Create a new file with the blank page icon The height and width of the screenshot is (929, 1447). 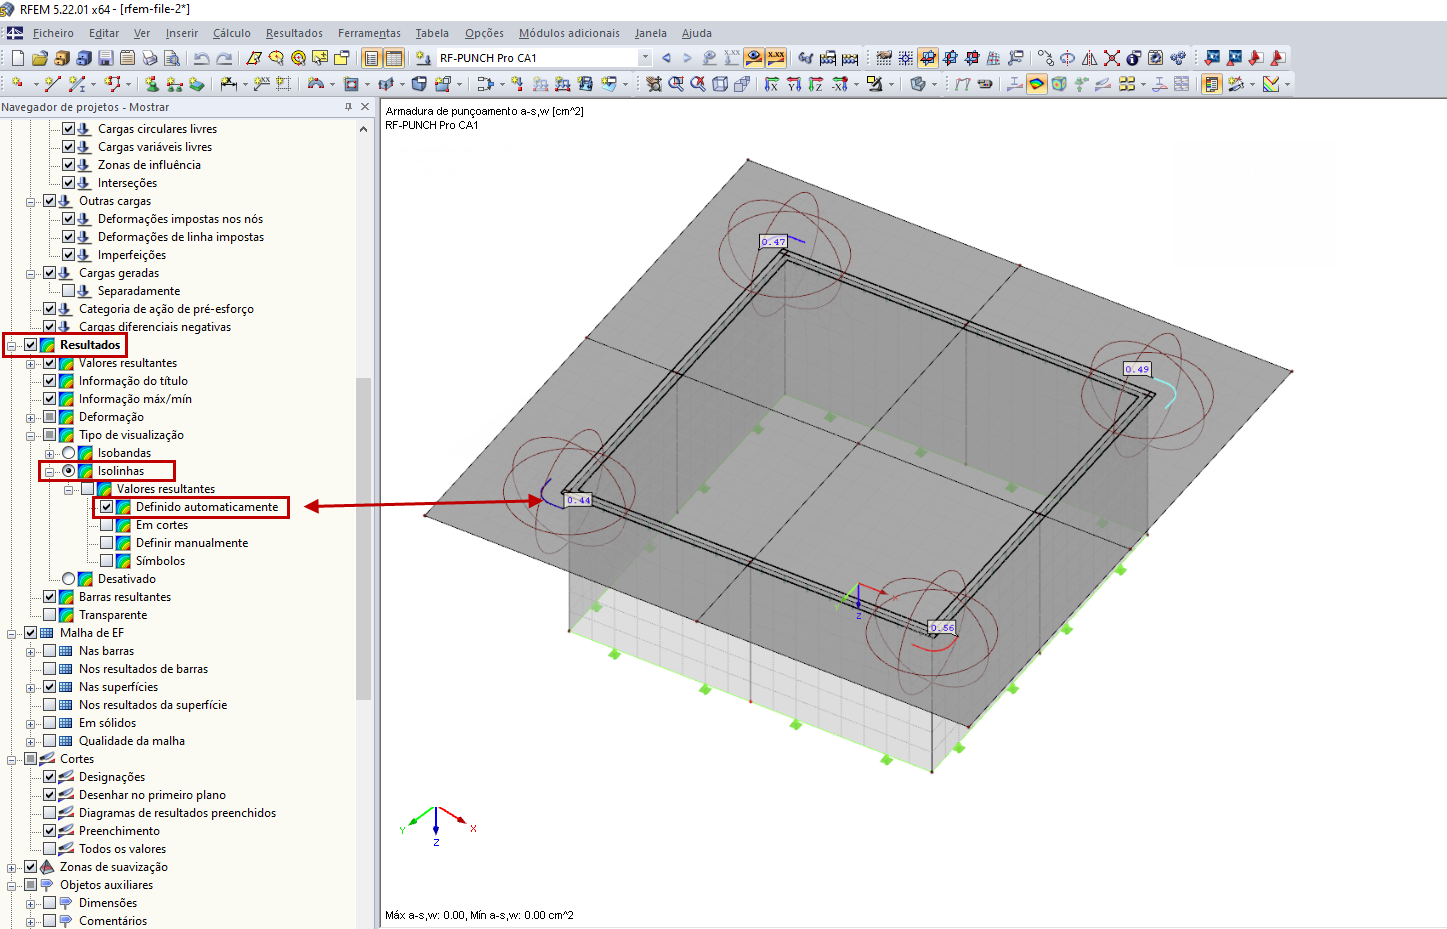[18, 58]
